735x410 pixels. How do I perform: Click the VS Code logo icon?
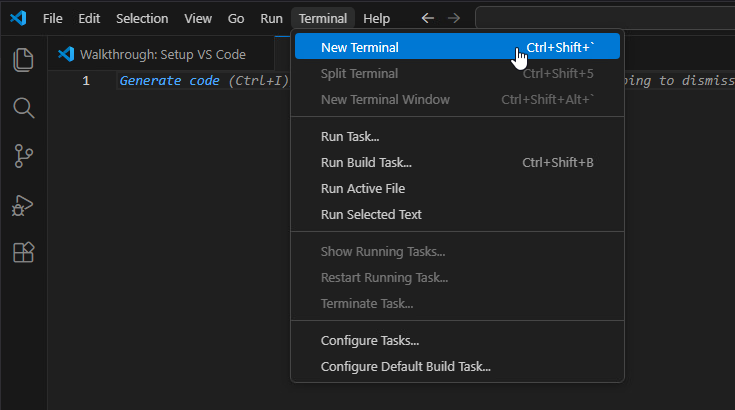point(18,18)
